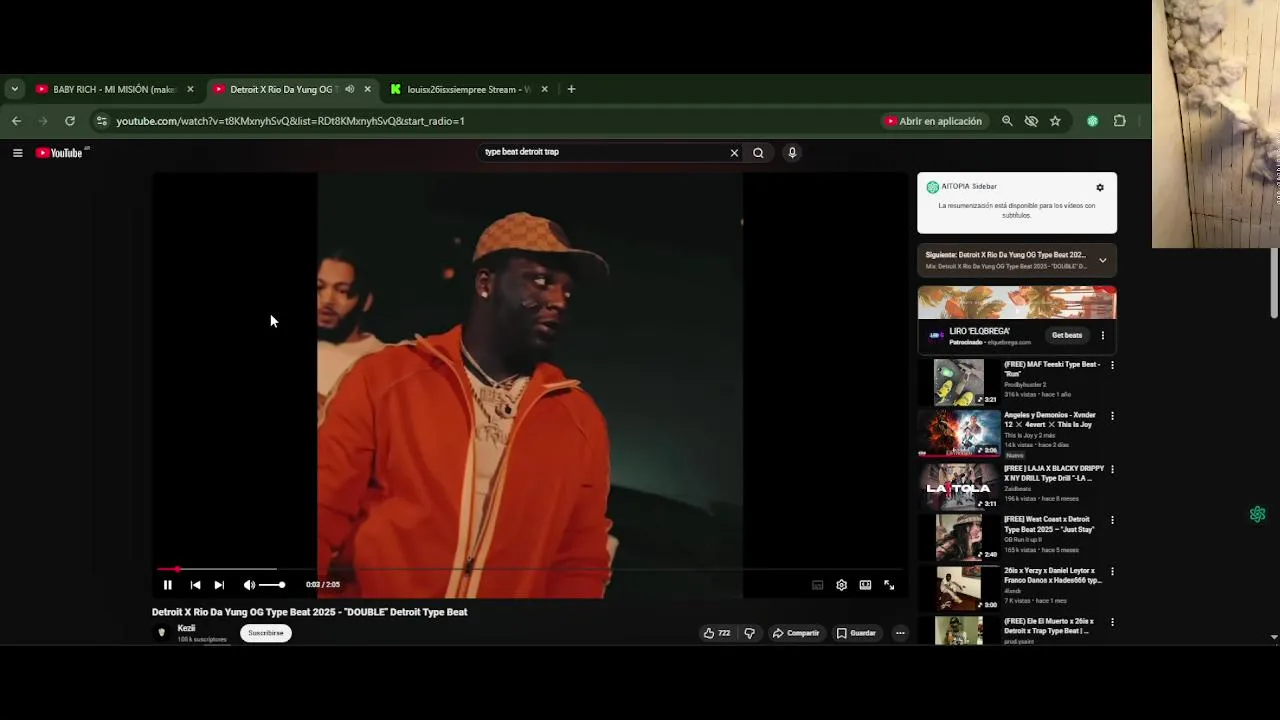Open the LA TOLA drill video thumbnail
Viewport: 1280px width, 720px height.
pos(959,486)
